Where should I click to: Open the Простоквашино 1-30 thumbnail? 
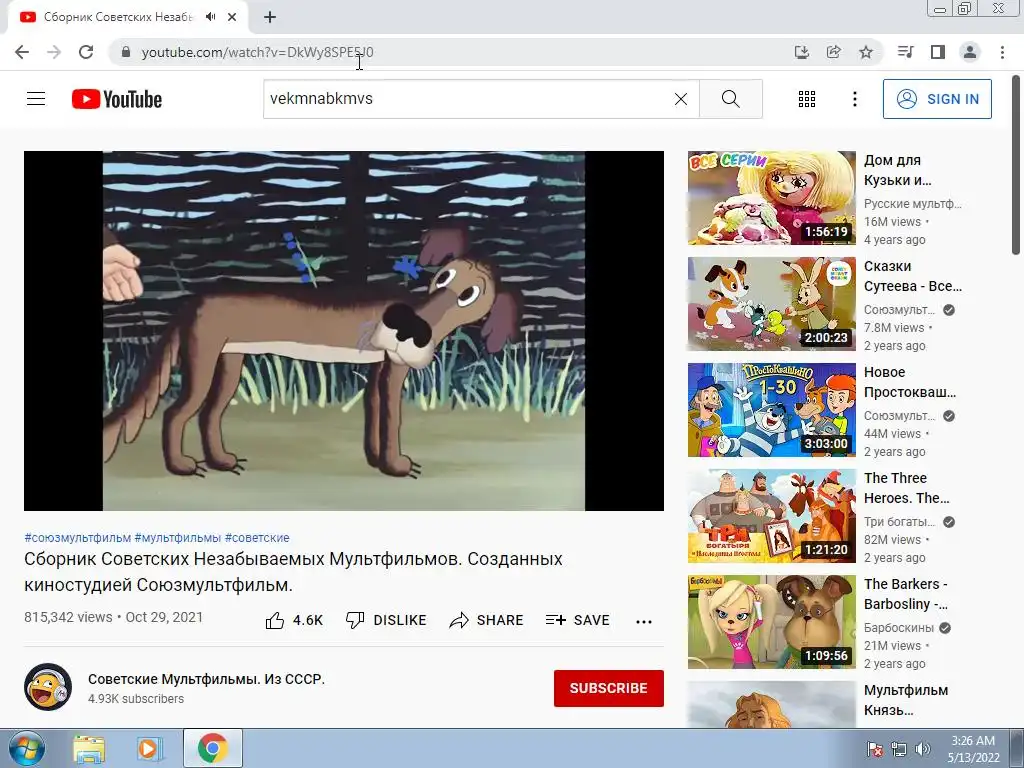coord(771,409)
